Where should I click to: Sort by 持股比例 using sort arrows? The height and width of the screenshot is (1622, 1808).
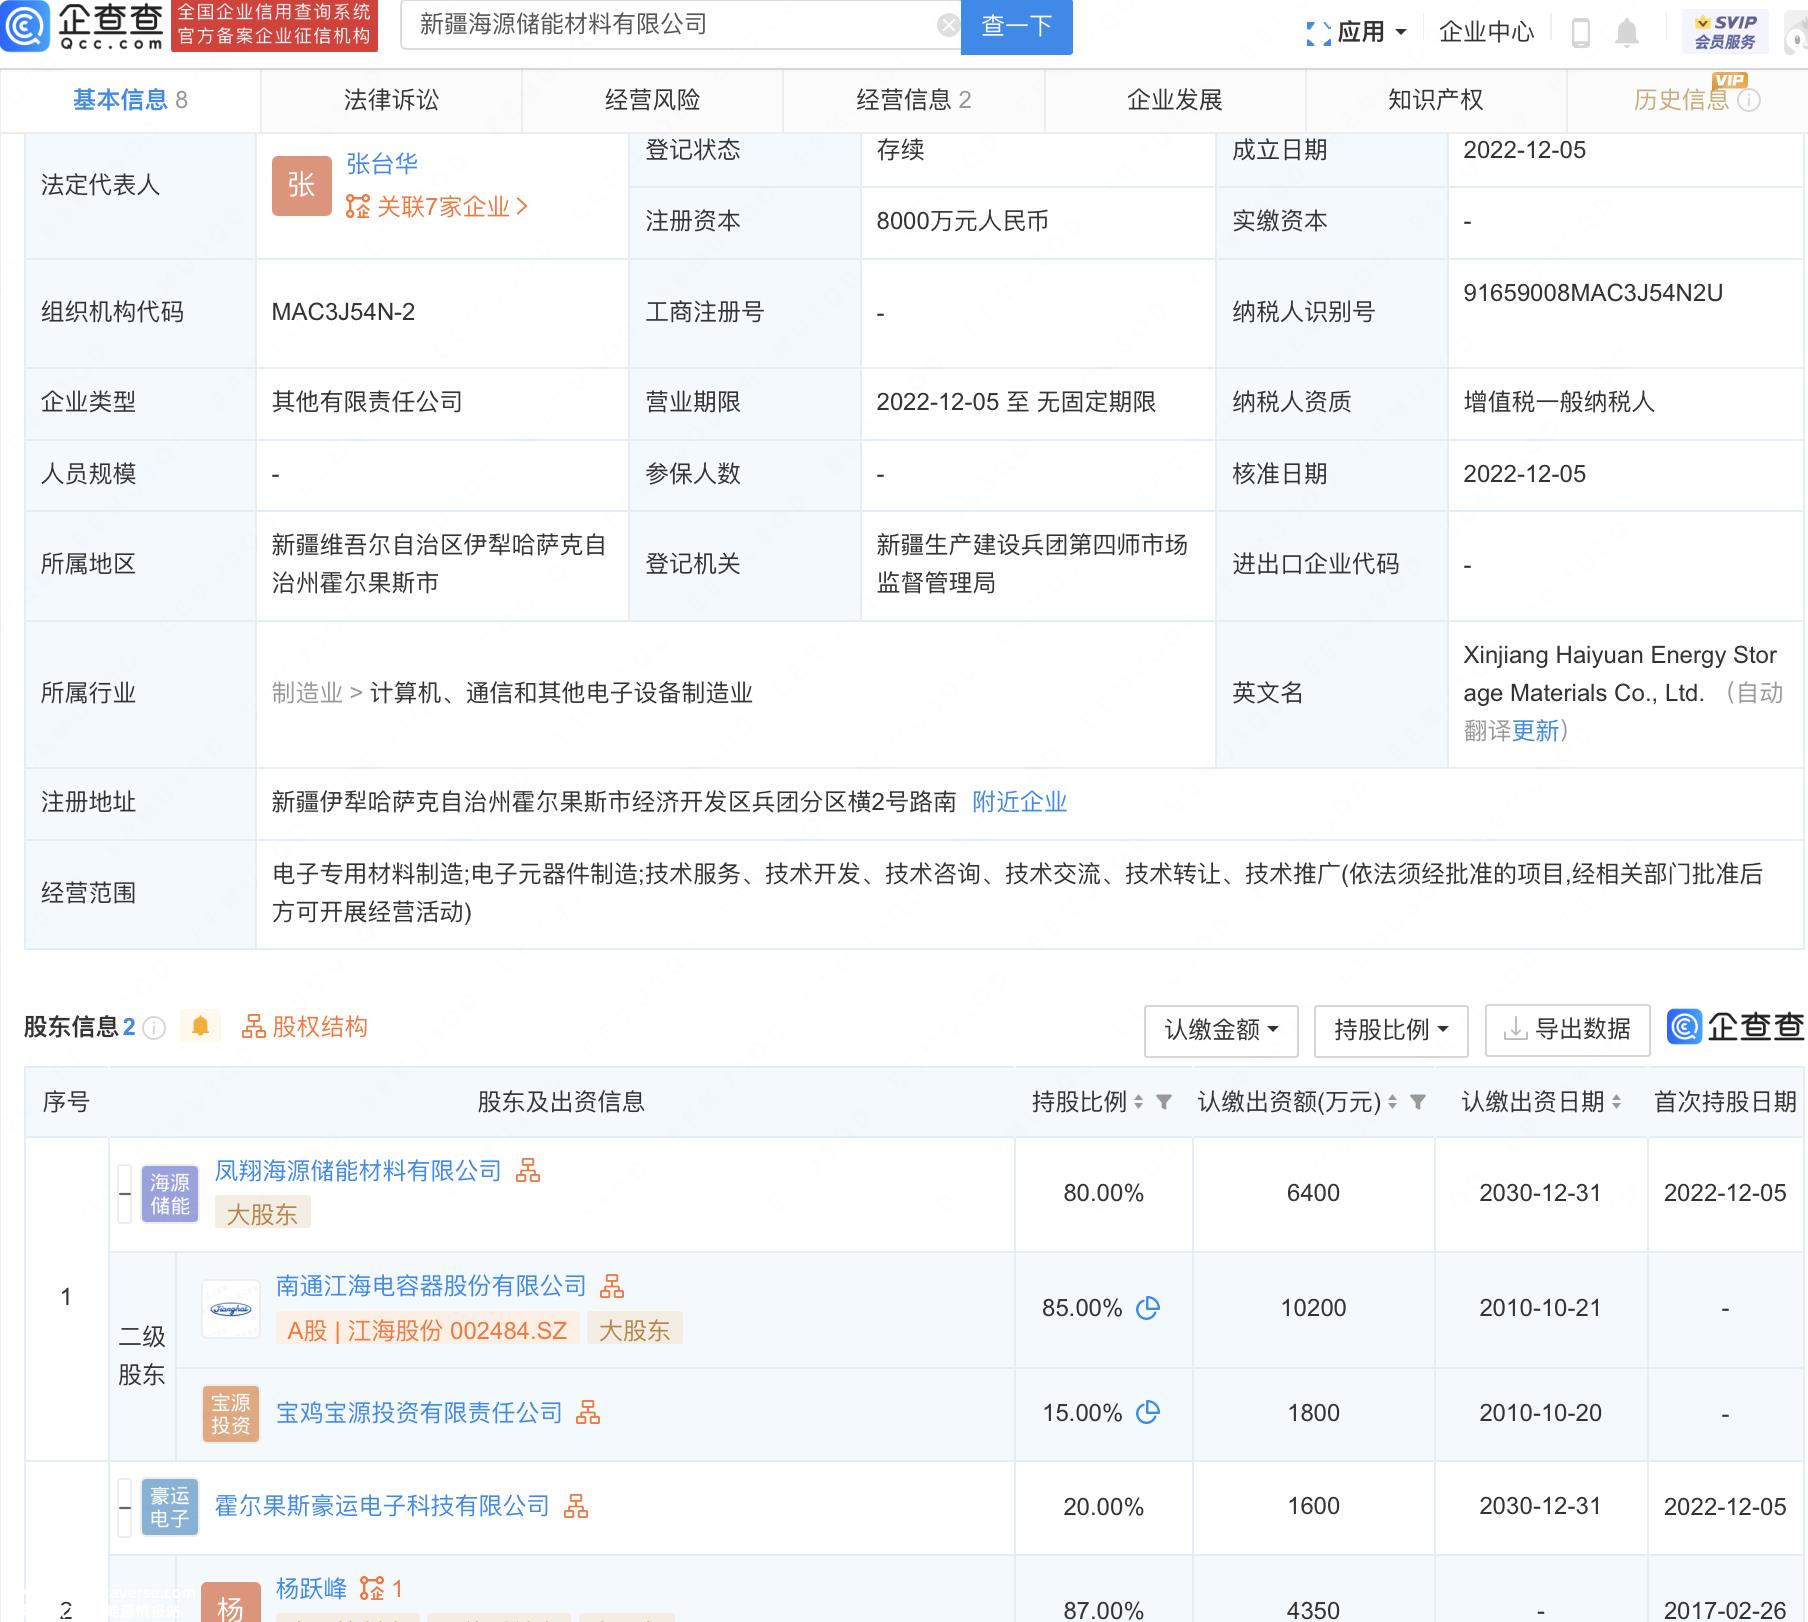[x=1138, y=1102]
